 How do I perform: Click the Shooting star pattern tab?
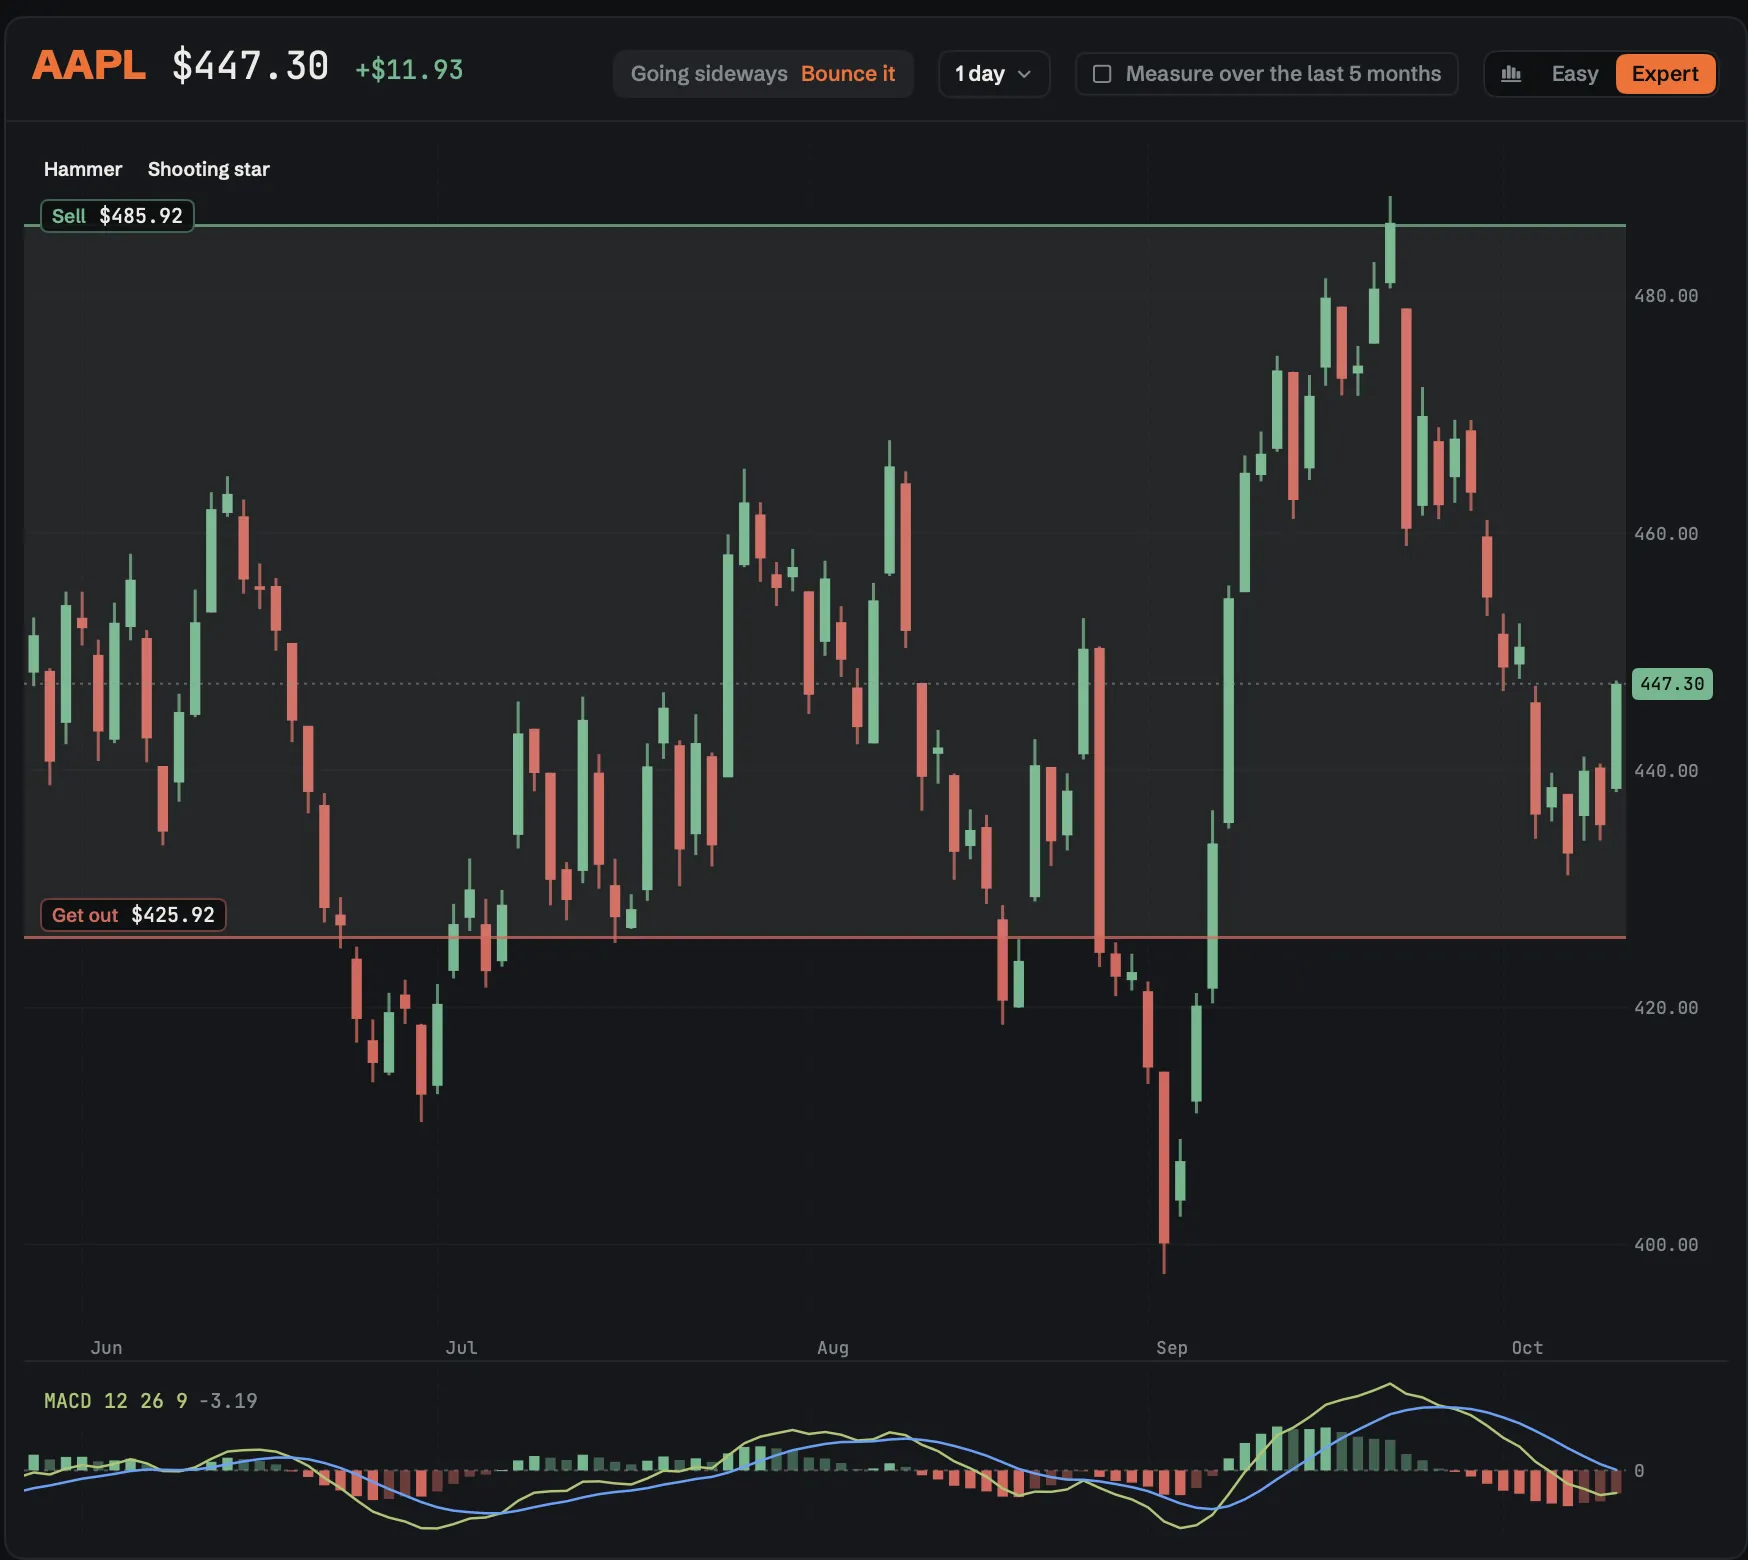pyautogui.click(x=209, y=169)
